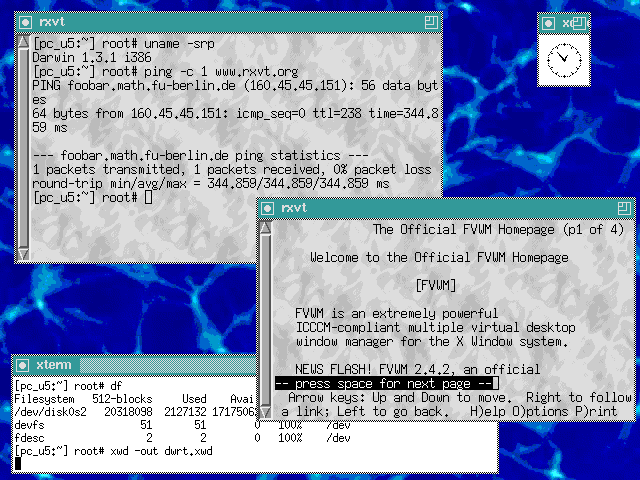The height and width of the screenshot is (480, 640).
Task: Open window menu button of FVWM rxvt window
Action: pyautogui.click(x=267, y=209)
